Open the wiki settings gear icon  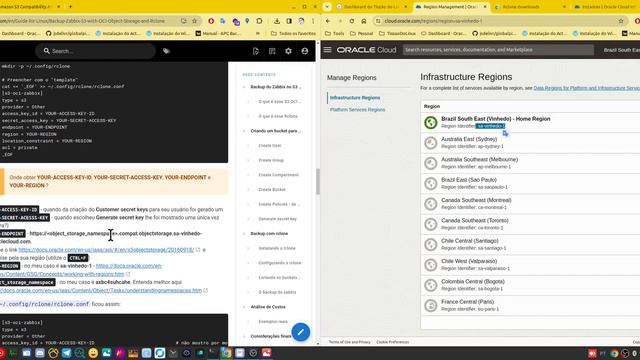(288, 51)
